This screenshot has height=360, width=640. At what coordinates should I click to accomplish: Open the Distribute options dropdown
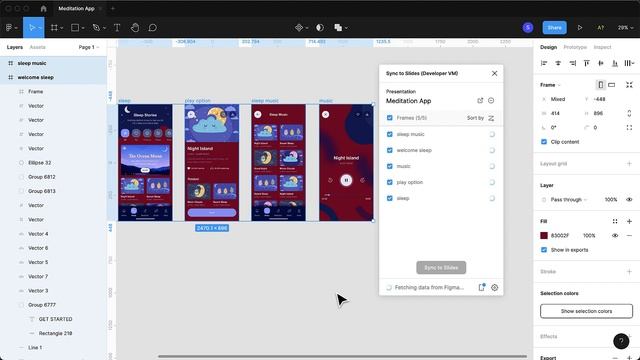629,63
